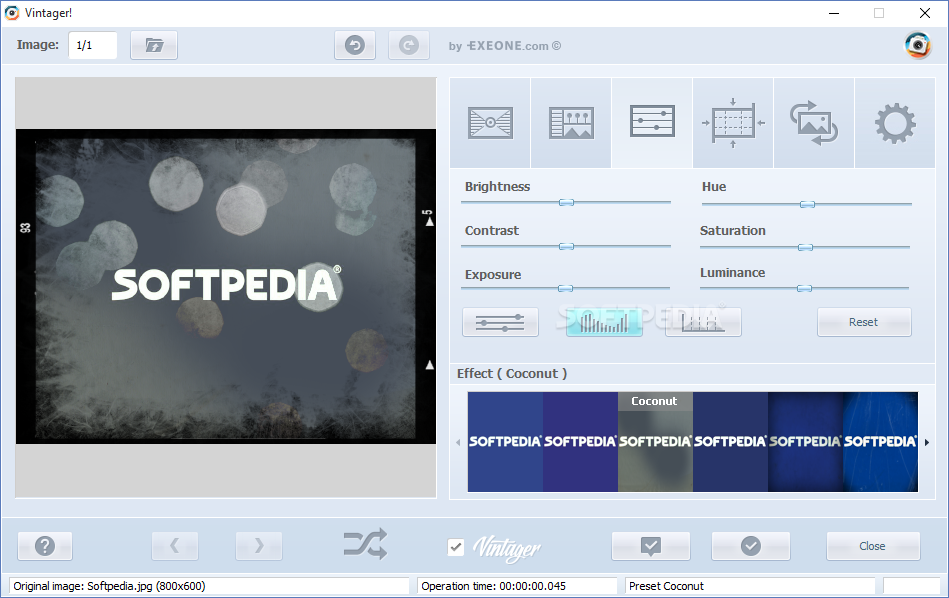
Task: Go to the next image
Action: pos(258,546)
